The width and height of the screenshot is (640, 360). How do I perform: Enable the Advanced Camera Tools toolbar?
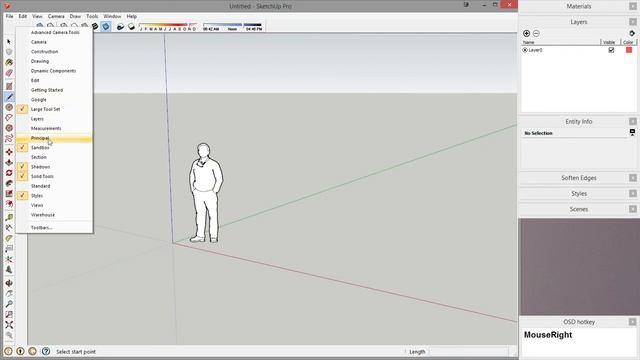click(54, 32)
